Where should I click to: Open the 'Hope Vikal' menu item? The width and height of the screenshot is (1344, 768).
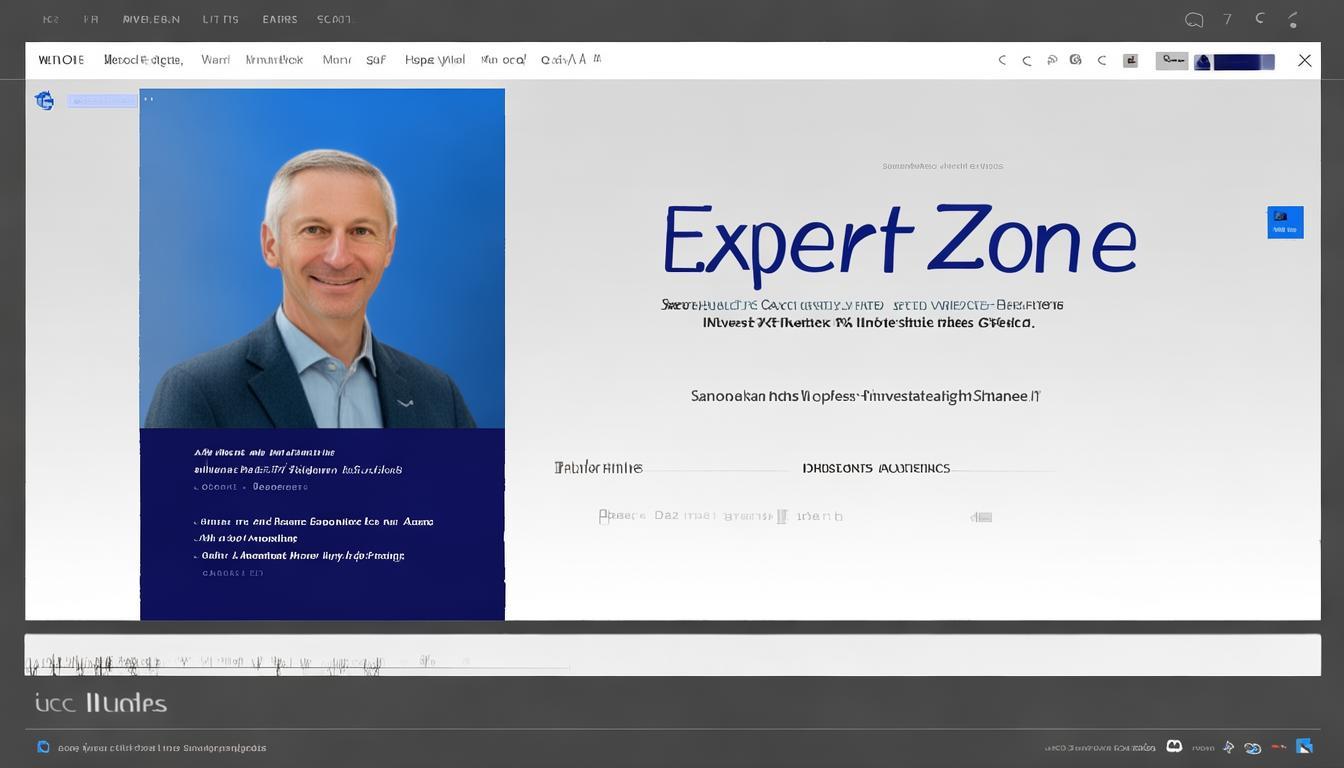(x=434, y=60)
